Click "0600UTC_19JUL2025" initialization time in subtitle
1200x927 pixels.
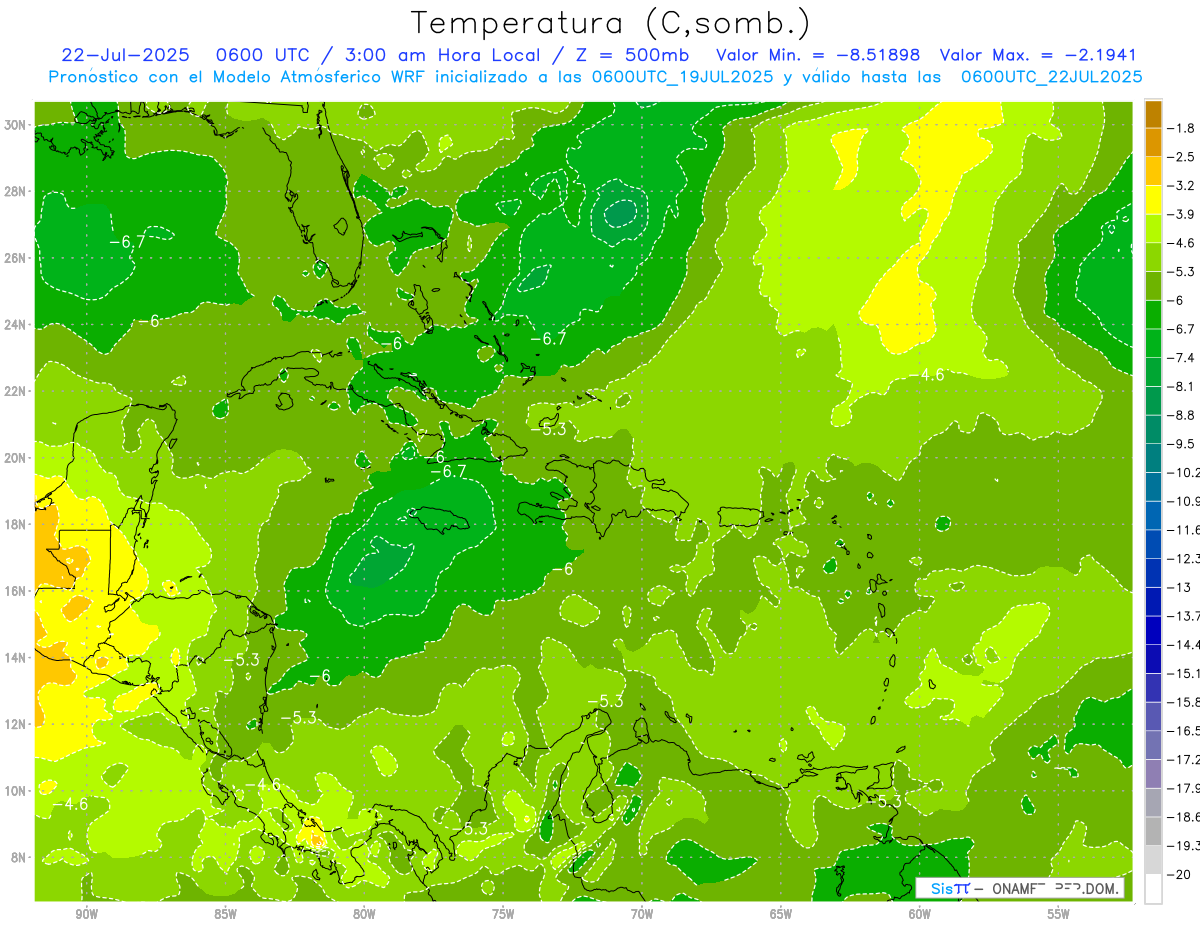pyautogui.click(x=682, y=77)
